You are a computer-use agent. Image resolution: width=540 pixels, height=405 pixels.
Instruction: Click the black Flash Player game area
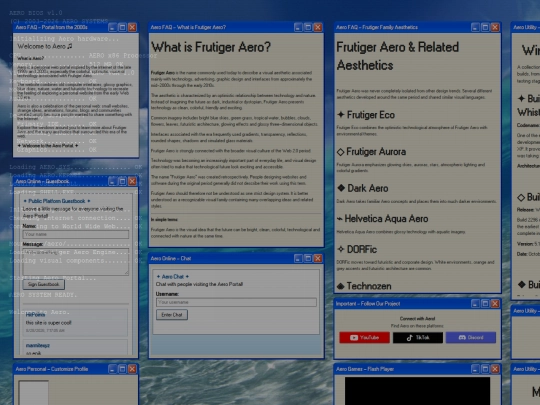tap(417, 391)
